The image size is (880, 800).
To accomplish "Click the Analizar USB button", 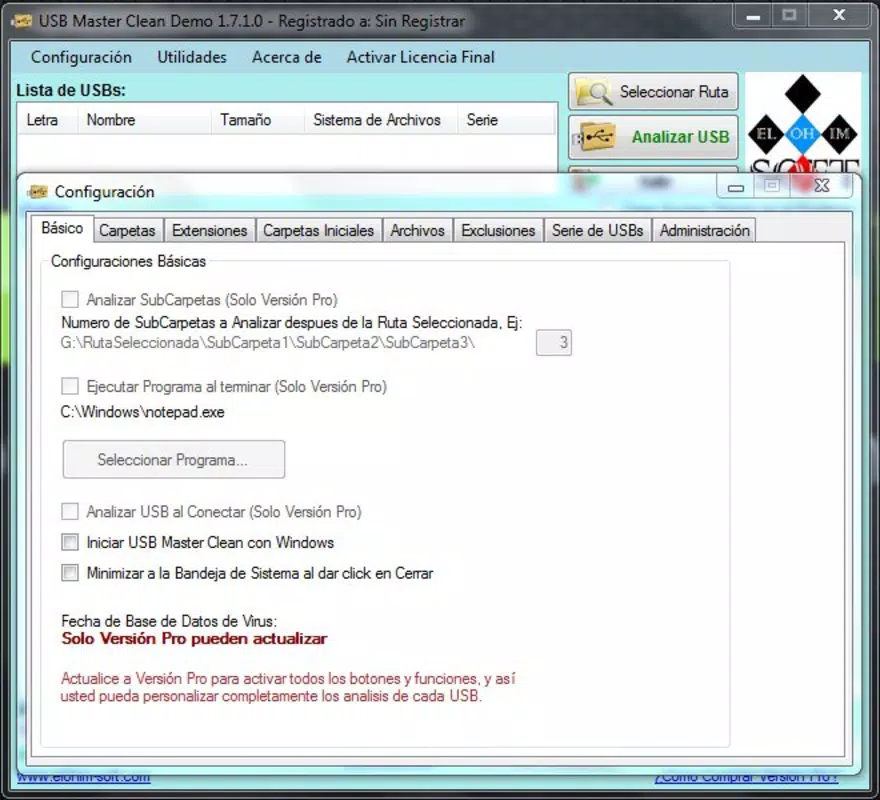I will click(x=653, y=137).
